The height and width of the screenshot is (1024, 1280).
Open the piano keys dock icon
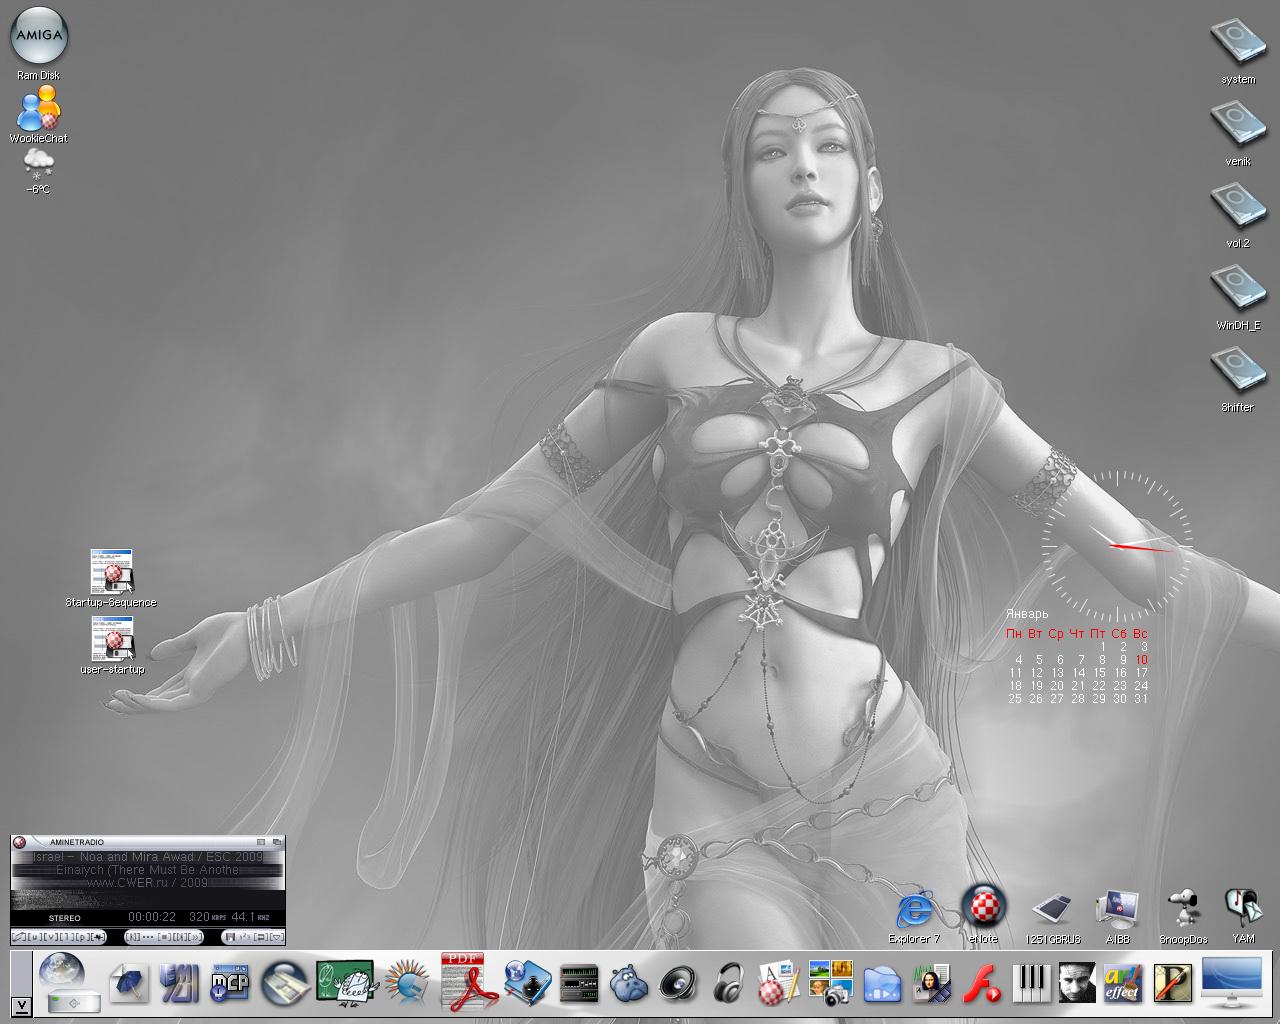click(x=1032, y=985)
